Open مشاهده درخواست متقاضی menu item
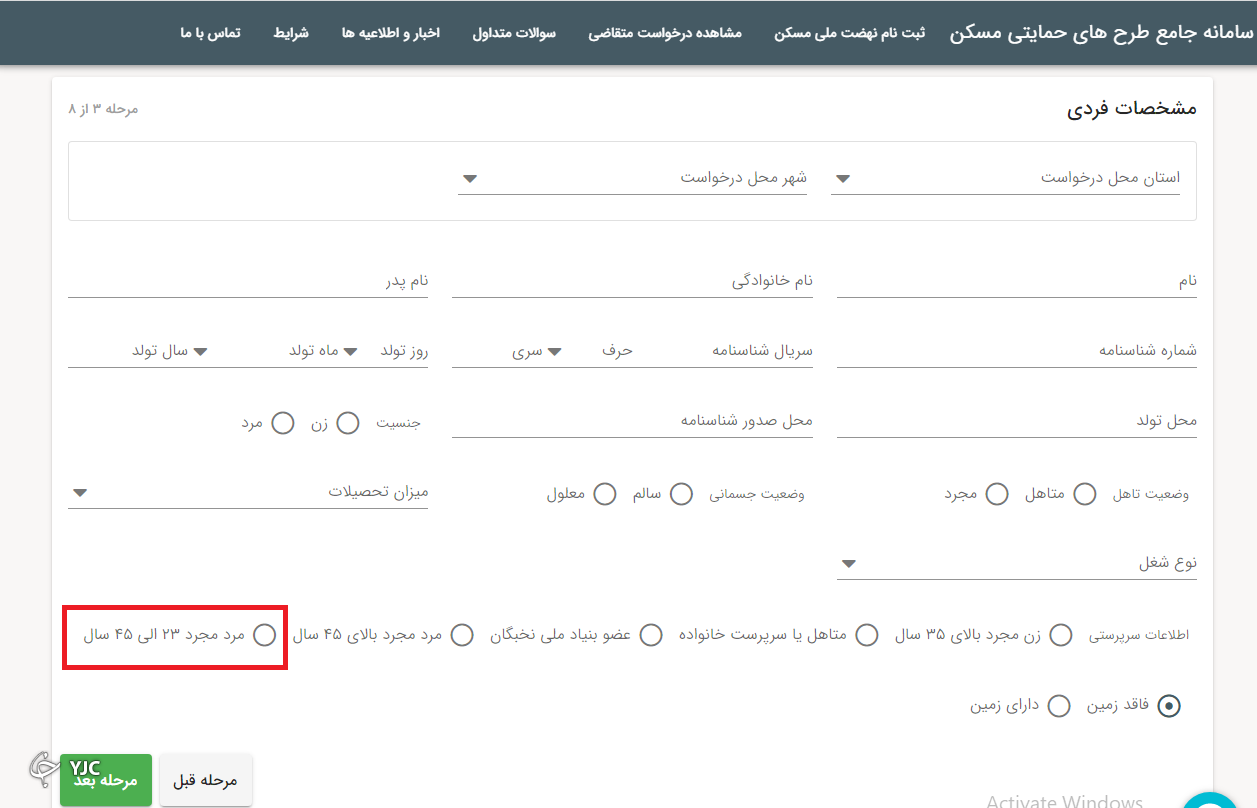This screenshot has width=1257, height=808. [x=664, y=33]
